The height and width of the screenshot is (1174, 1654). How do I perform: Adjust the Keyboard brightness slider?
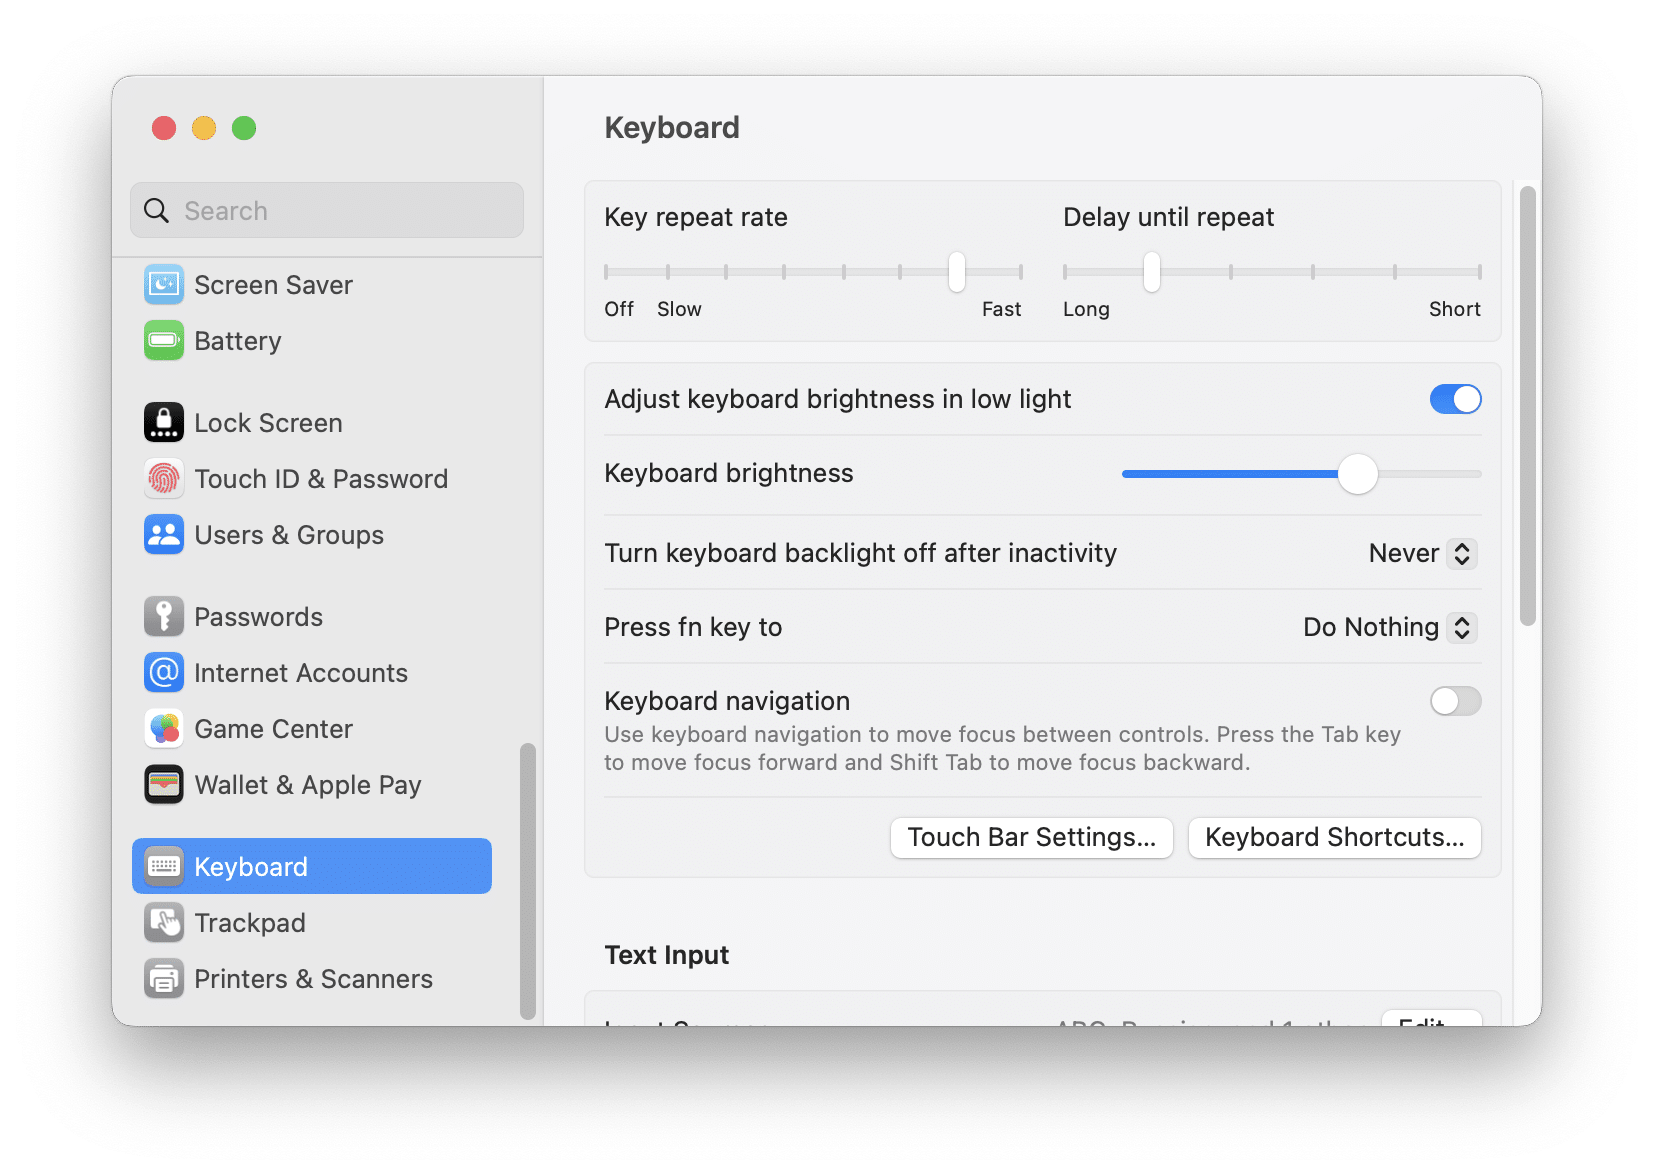[x=1357, y=475]
